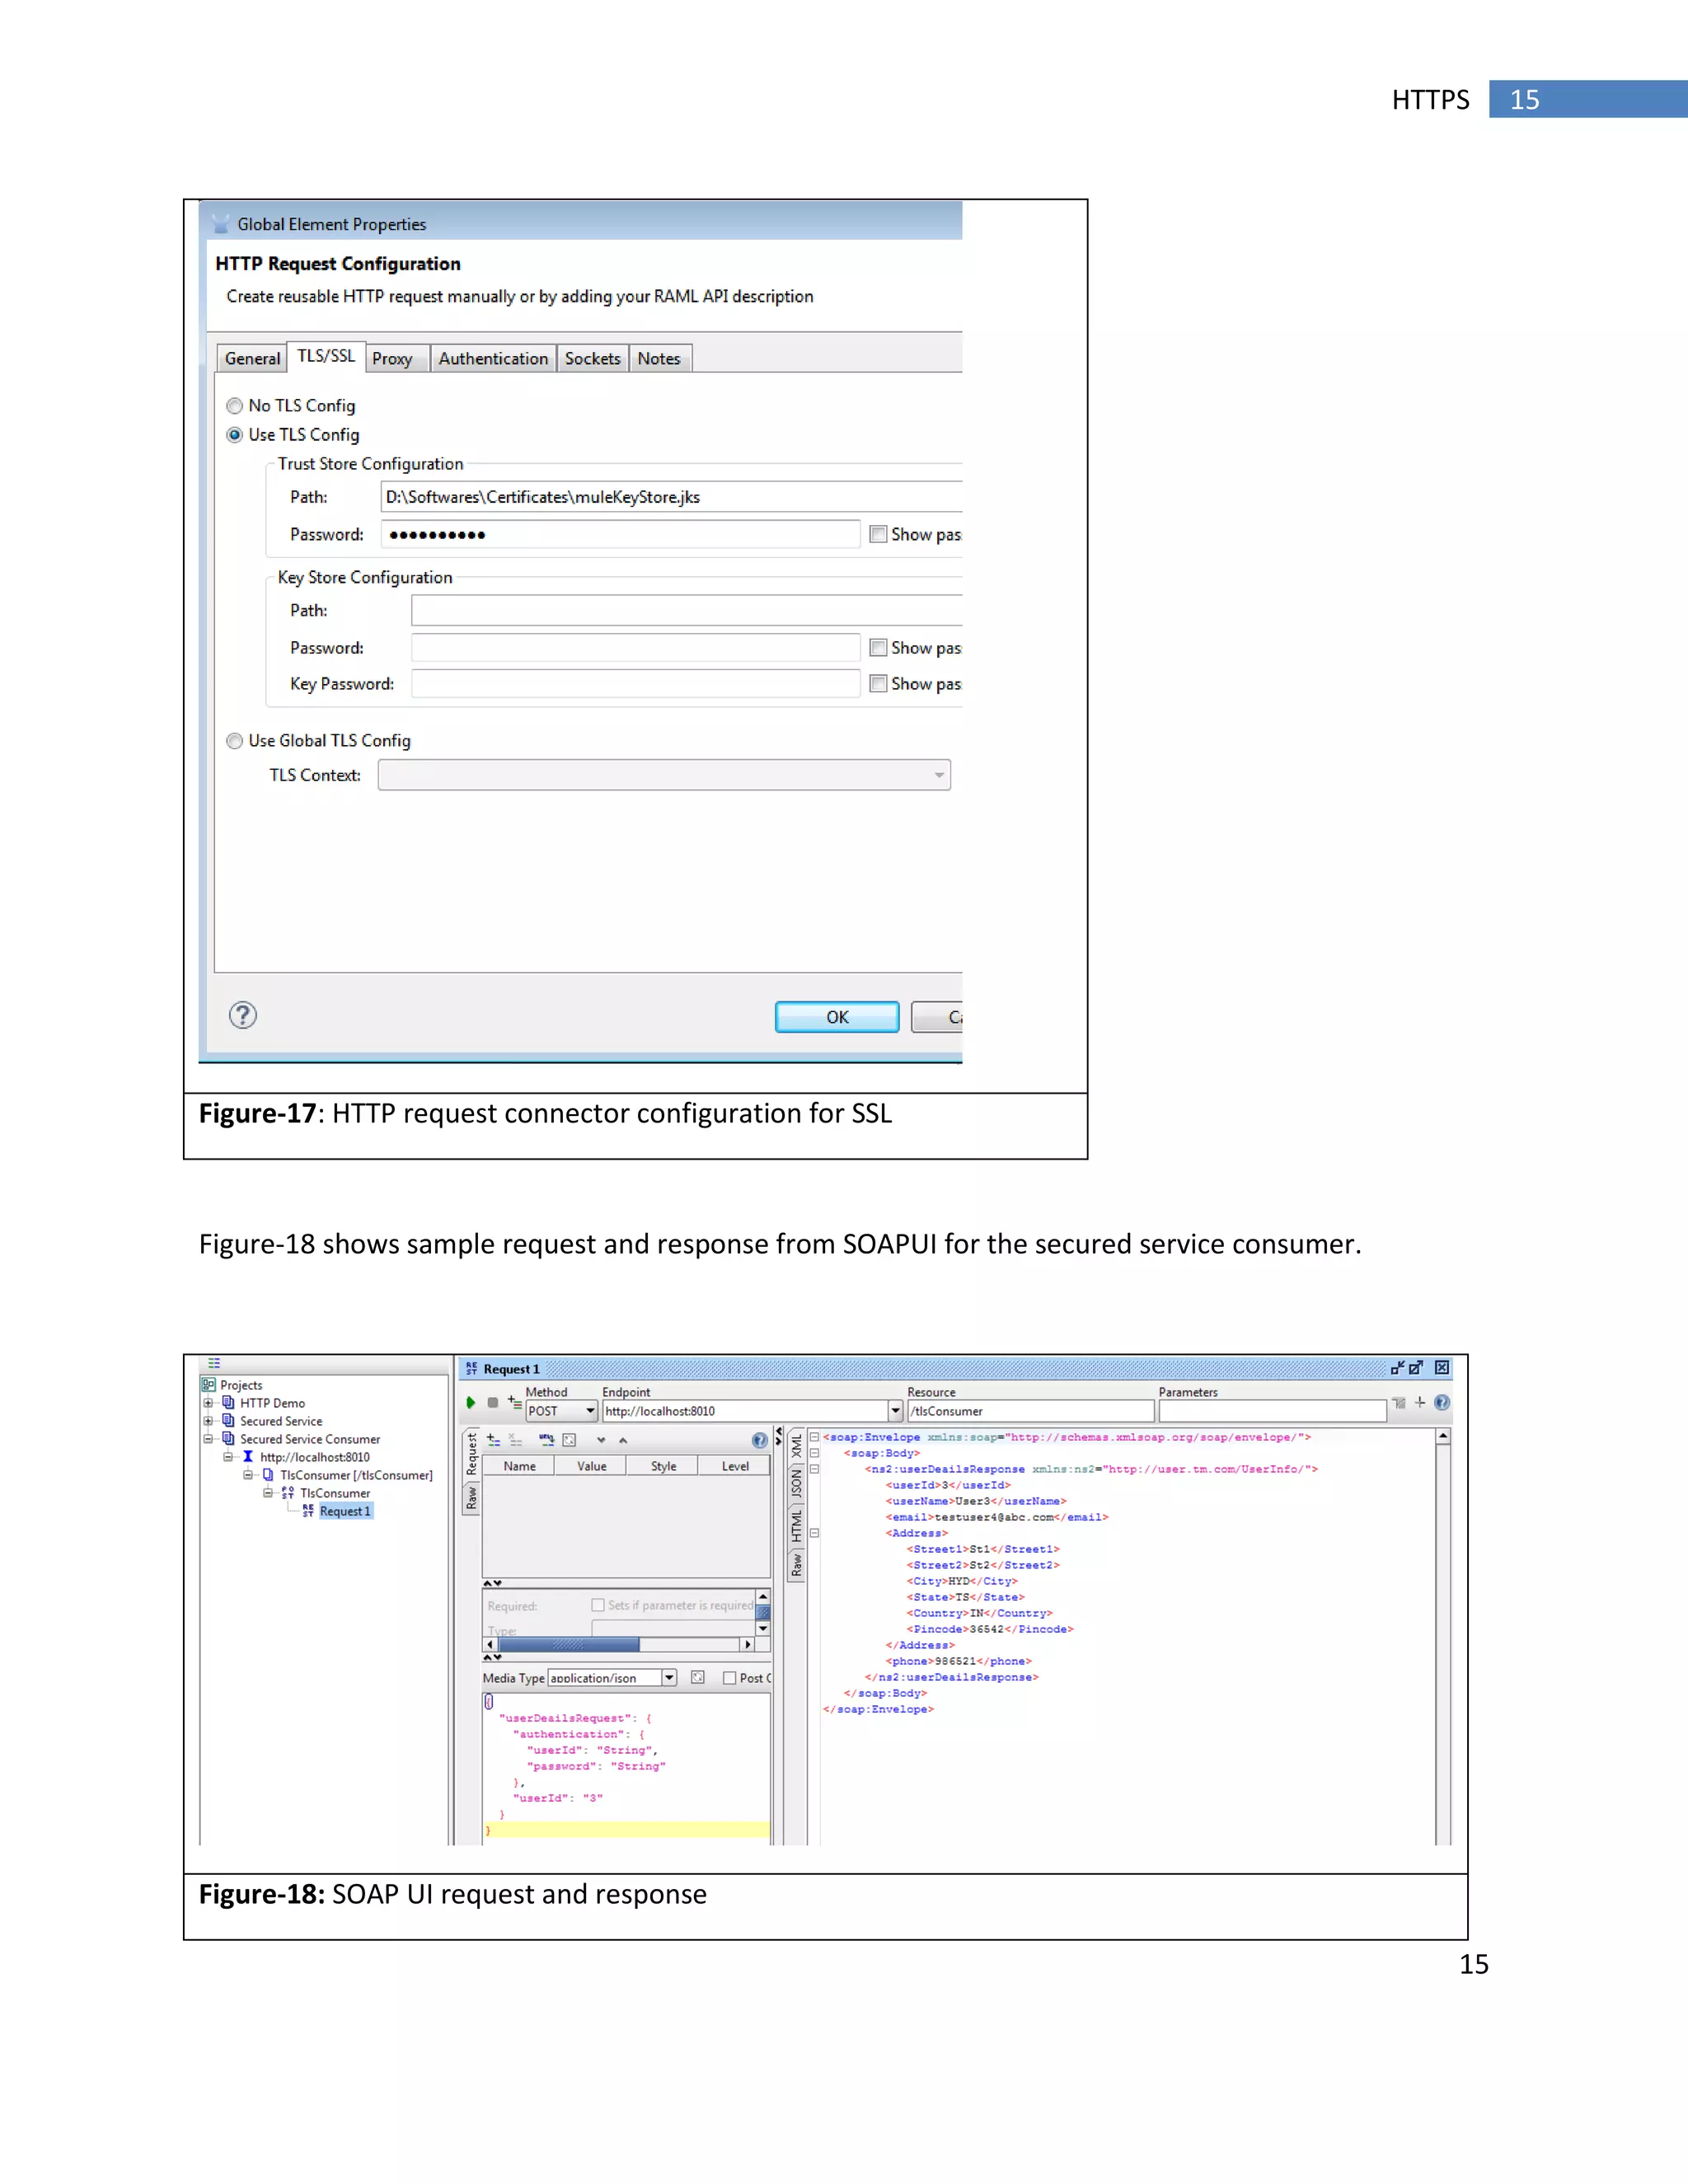Click navigator toolbar list icon above Projects

tap(214, 1363)
